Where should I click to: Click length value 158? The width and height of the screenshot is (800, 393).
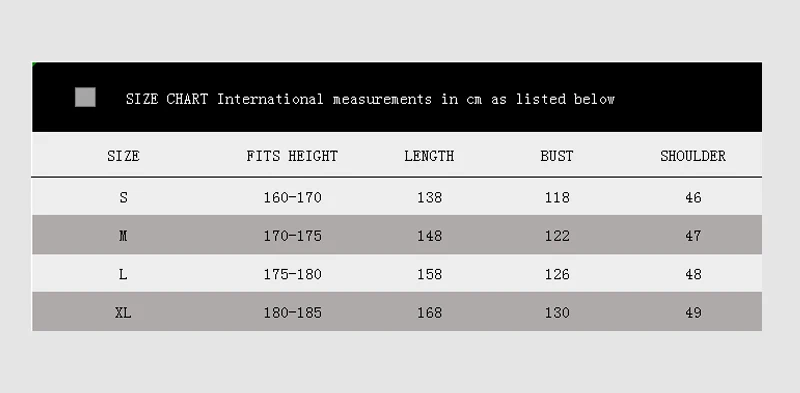click(x=430, y=274)
